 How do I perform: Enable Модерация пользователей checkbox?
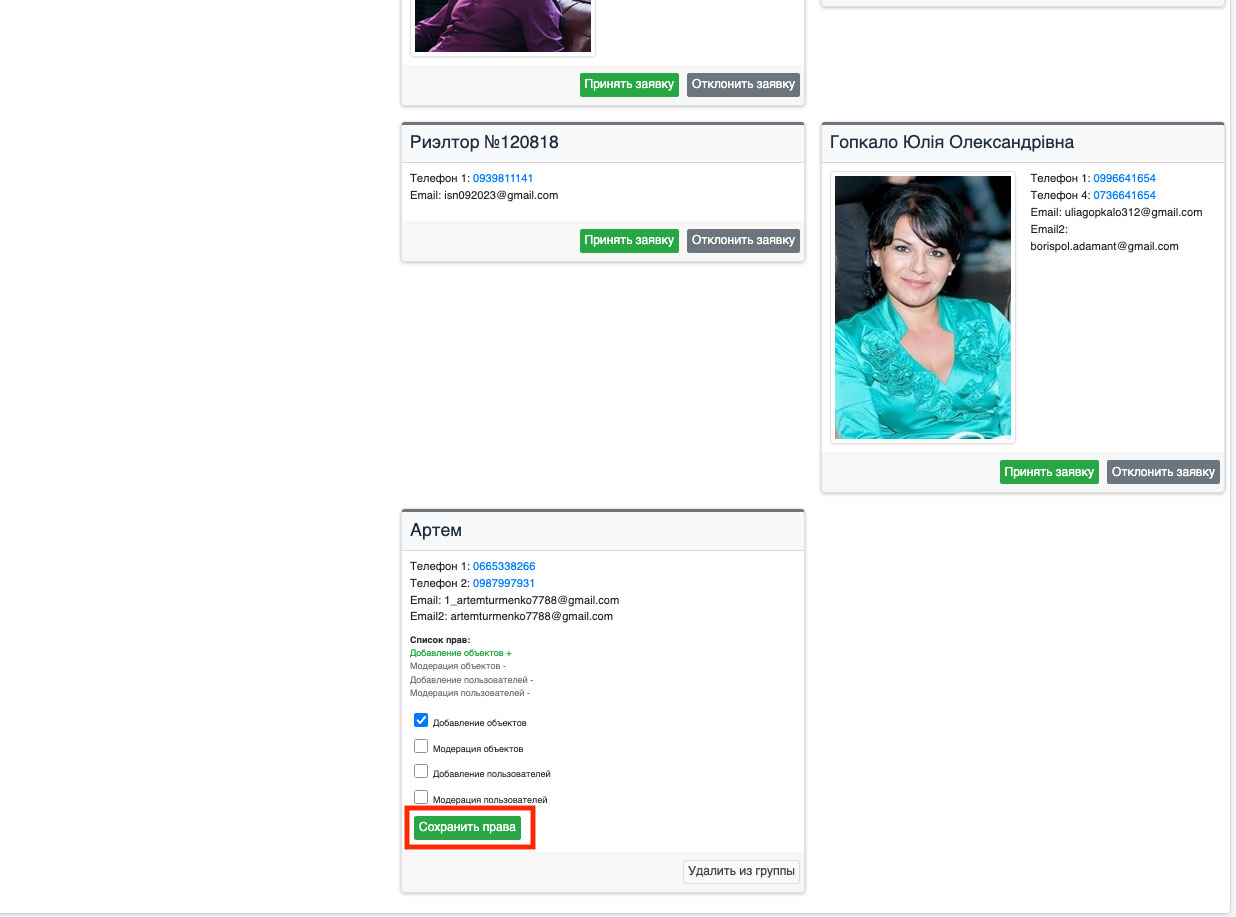pyautogui.click(x=421, y=797)
